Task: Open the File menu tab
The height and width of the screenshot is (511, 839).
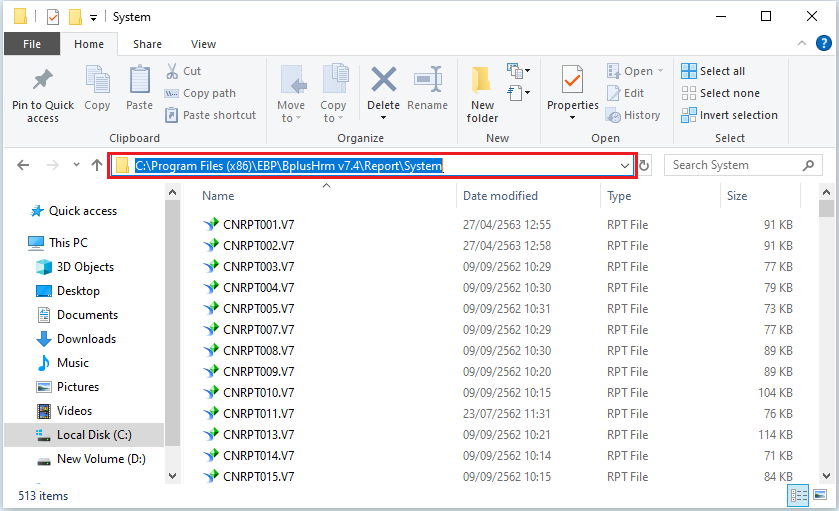Action: pyautogui.click(x=32, y=44)
